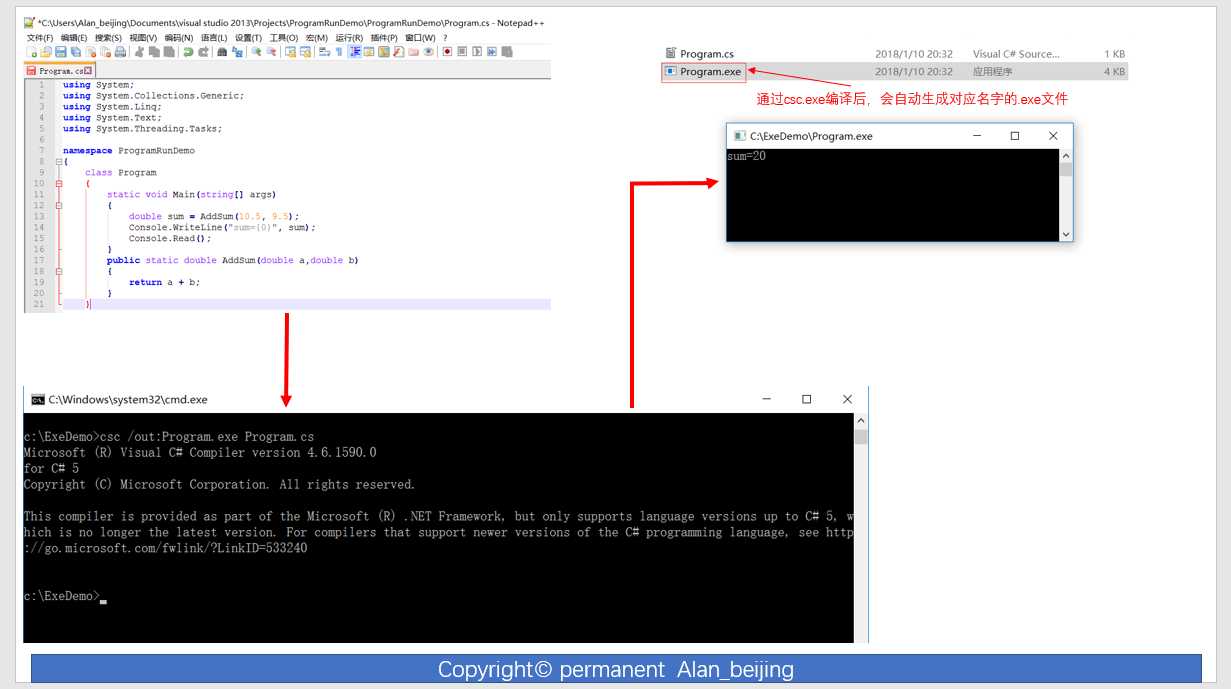
Task: Click the Zoom In icon in Notepad++
Action: [x=256, y=51]
